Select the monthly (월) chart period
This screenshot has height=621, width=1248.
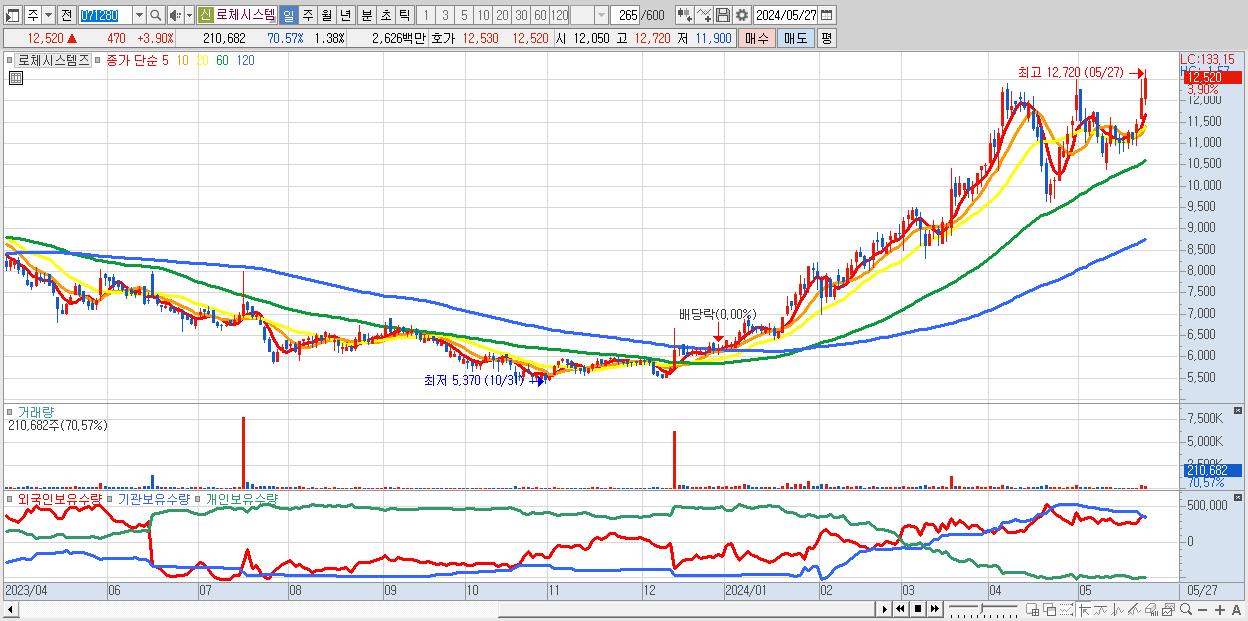tap(326, 15)
